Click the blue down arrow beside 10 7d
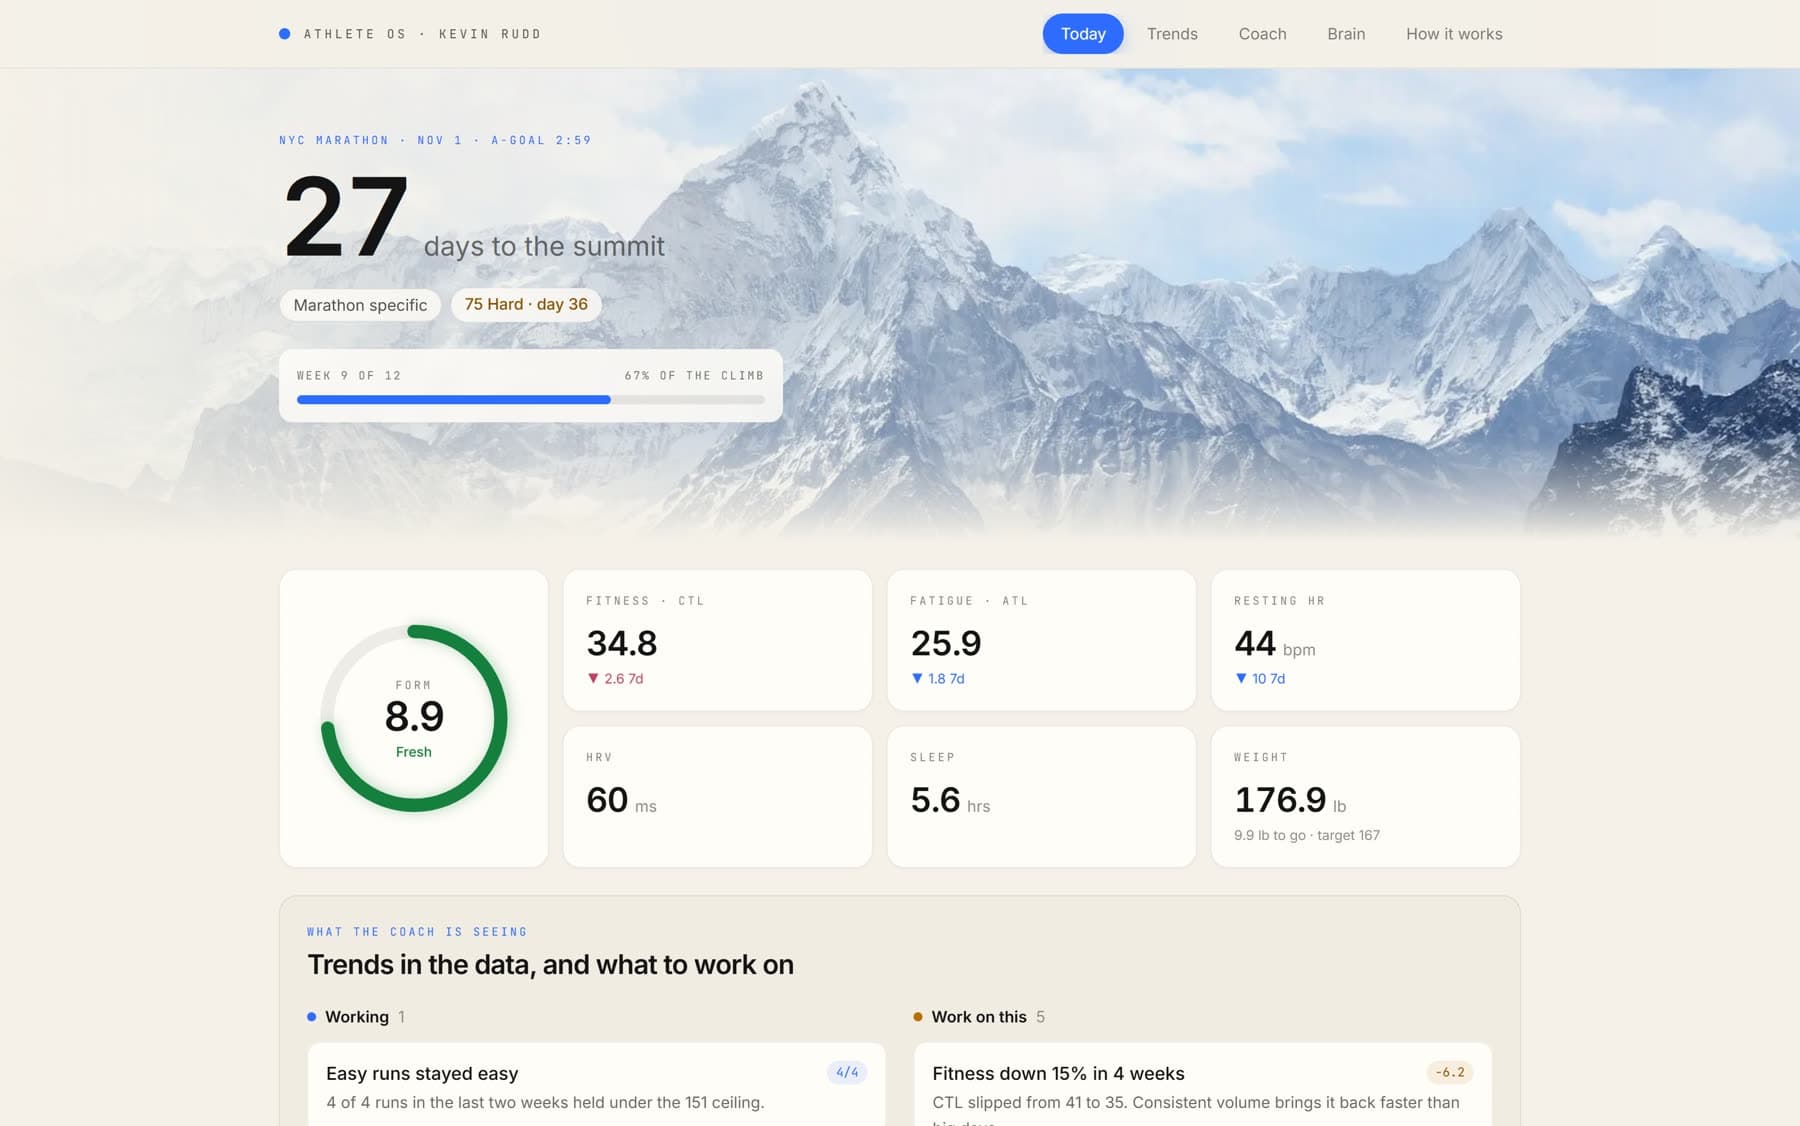The width and height of the screenshot is (1800, 1126). coord(1241,678)
